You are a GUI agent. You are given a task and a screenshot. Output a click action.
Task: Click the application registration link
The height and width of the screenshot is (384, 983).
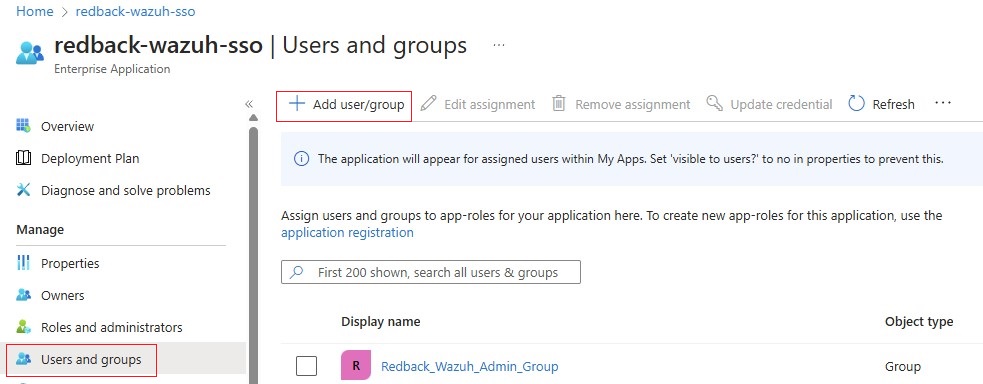tap(347, 232)
